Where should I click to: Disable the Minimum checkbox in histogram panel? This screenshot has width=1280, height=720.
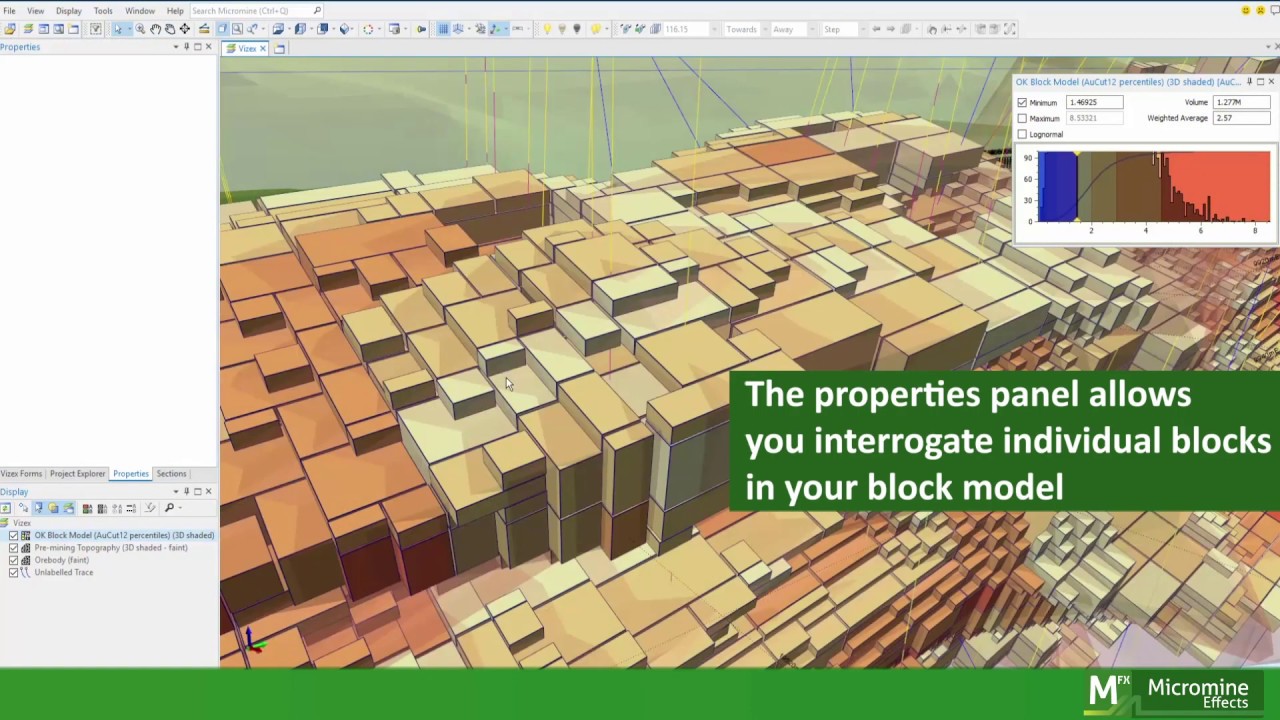coord(1022,102)
